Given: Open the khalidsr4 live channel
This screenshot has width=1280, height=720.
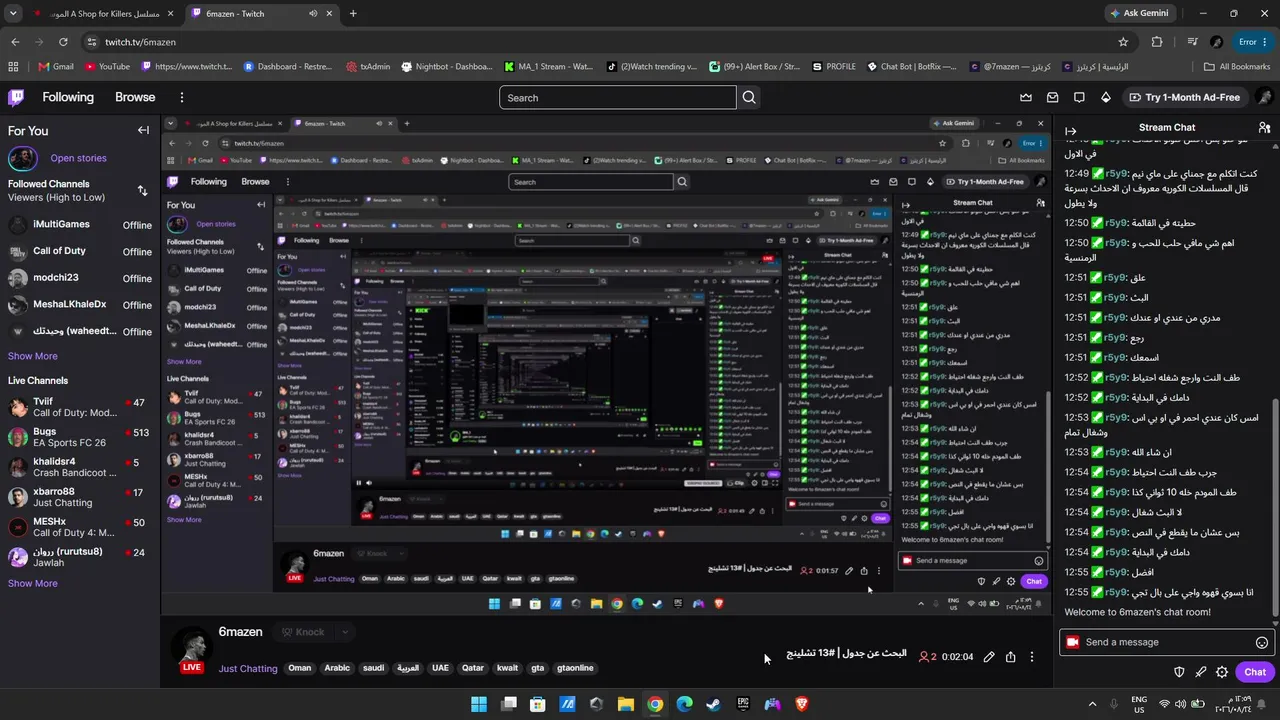Looking at the screenshot, I should (x=80, y=467).
